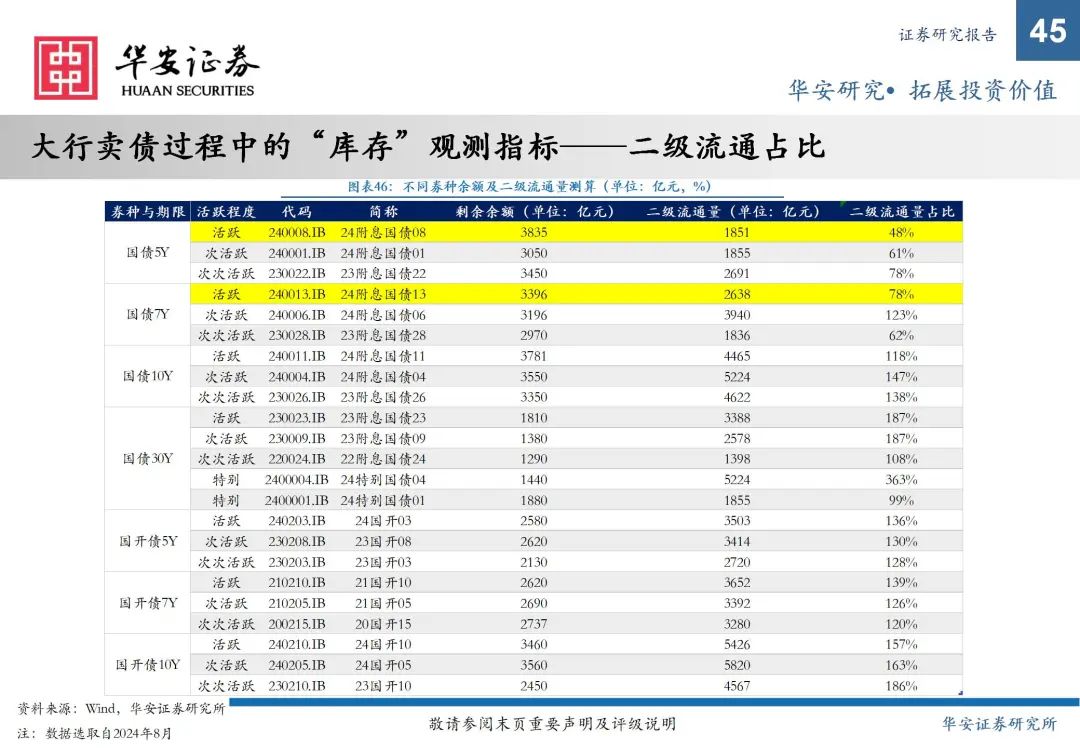Click bond code 230022.IB
The height and width of the screenshot is (748, 1080).
tap(297, 273)
